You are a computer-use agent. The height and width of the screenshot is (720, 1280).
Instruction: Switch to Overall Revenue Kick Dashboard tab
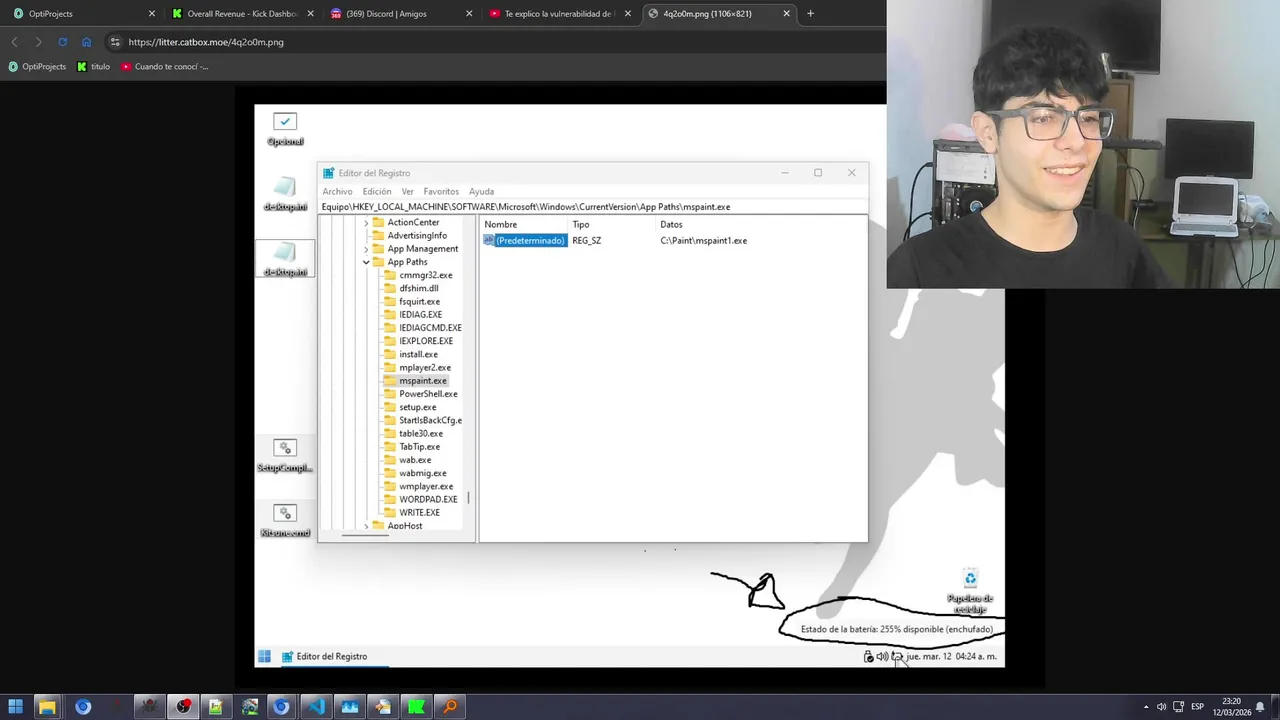click(x=243, y=14)
